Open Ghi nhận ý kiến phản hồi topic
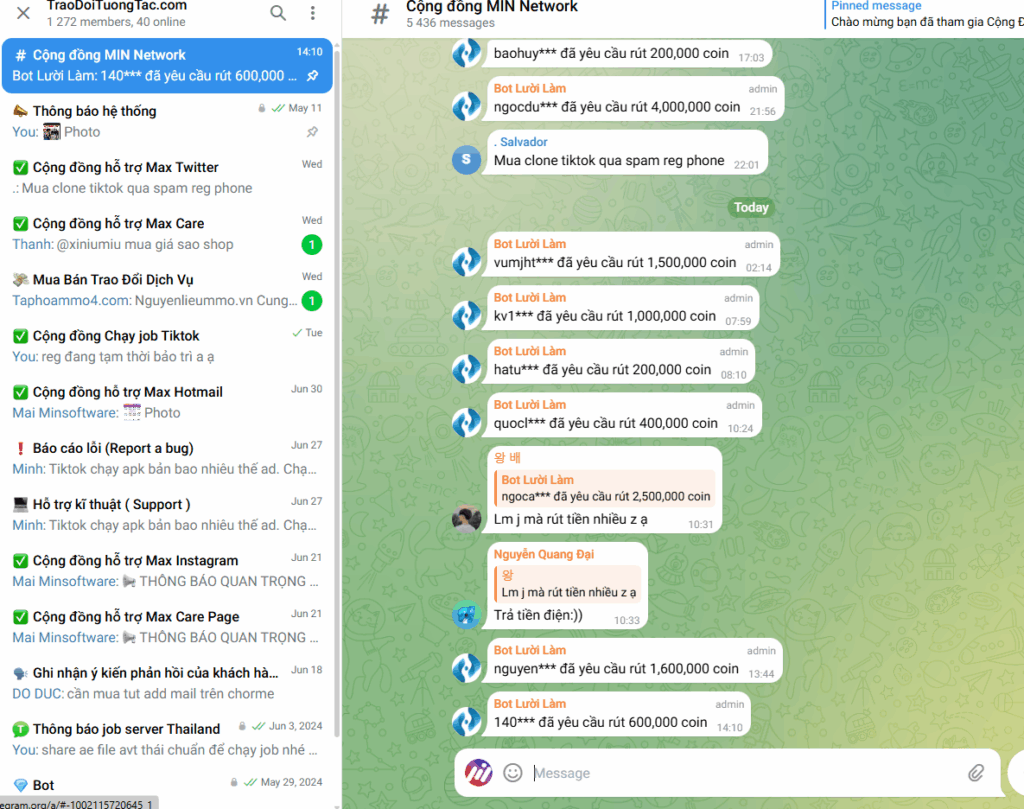 pyautogui.click(x=167, y=683)
